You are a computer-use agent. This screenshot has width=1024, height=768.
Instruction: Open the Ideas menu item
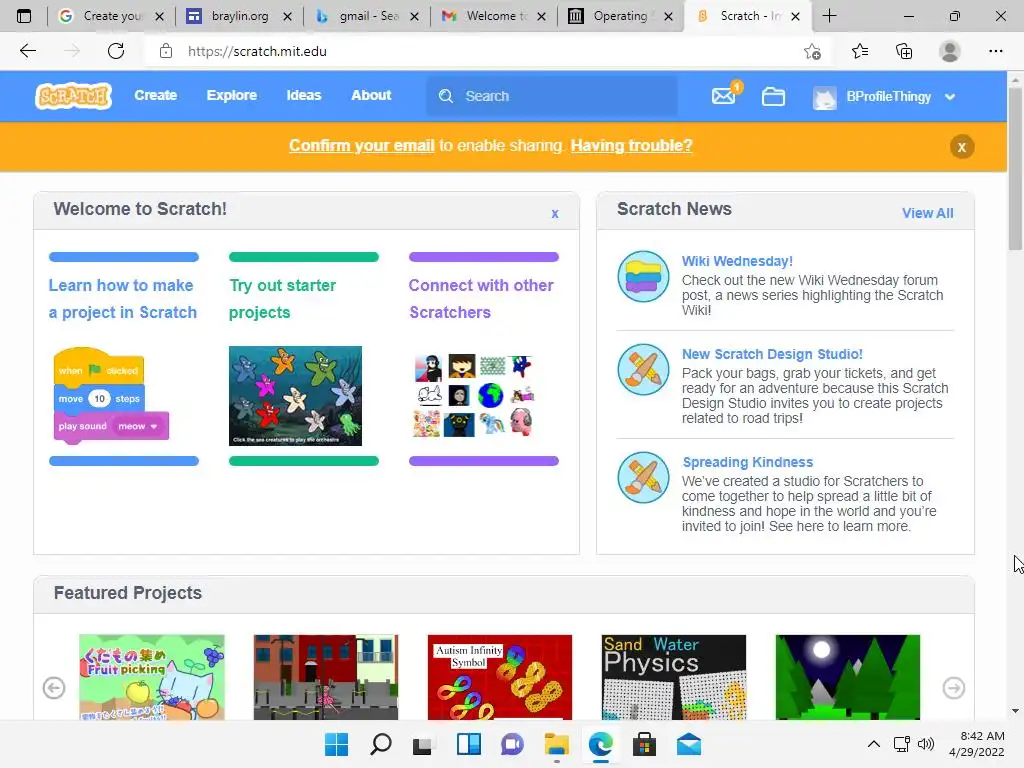[x=304, y=95]
